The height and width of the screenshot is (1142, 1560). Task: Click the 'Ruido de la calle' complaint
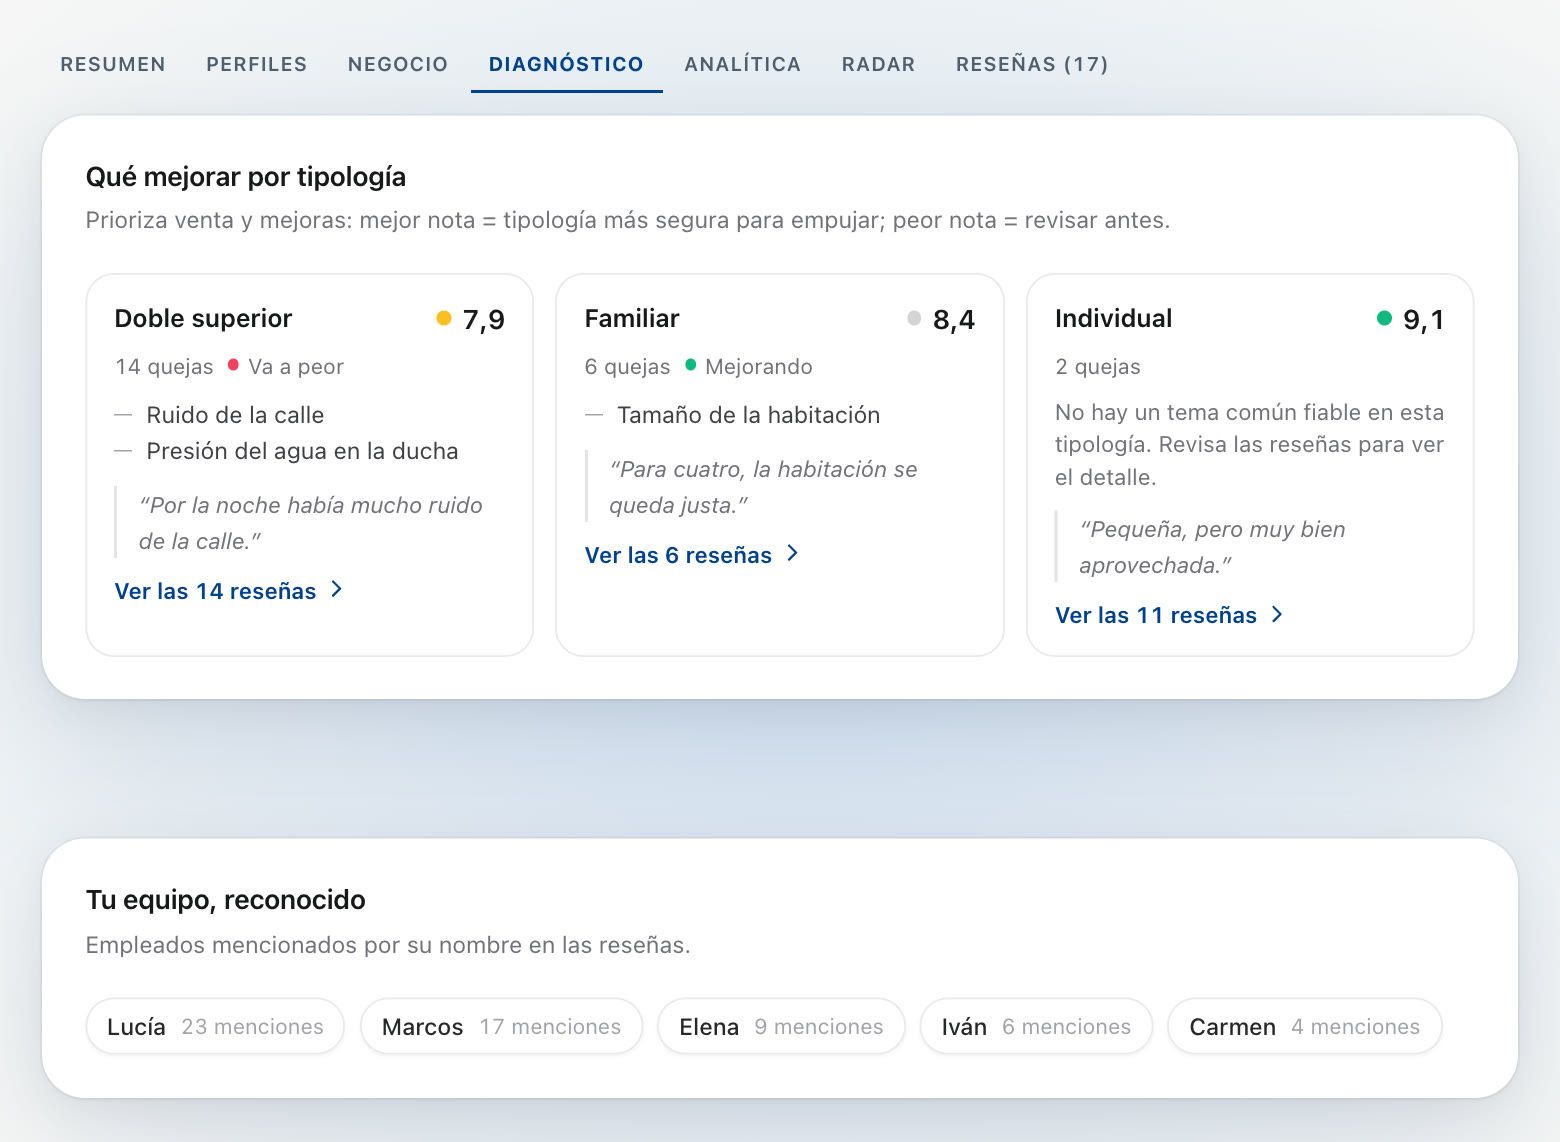click(x=235, y=415)
